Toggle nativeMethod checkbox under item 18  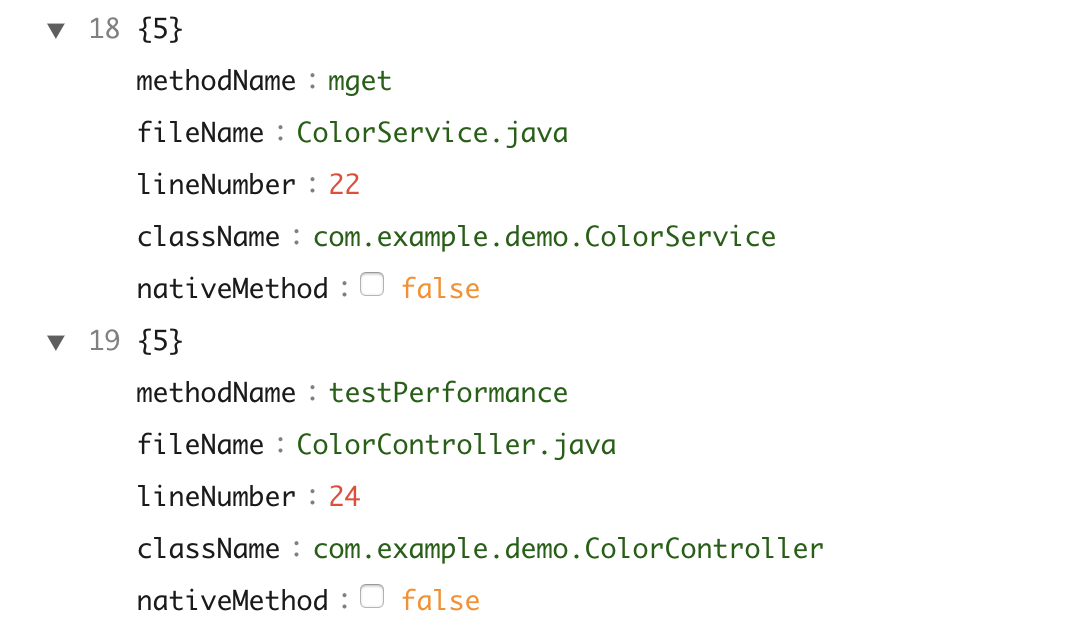[372, 286]
